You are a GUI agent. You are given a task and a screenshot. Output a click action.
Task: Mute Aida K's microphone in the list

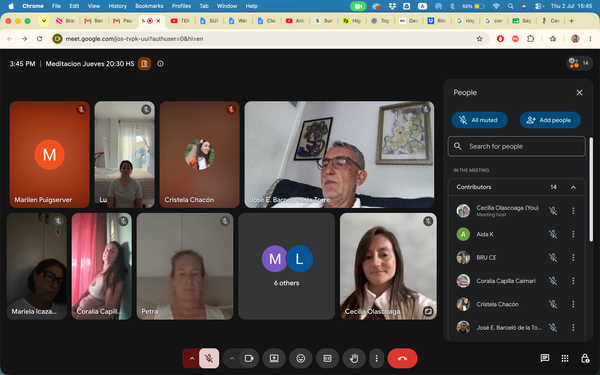point(553,234)
